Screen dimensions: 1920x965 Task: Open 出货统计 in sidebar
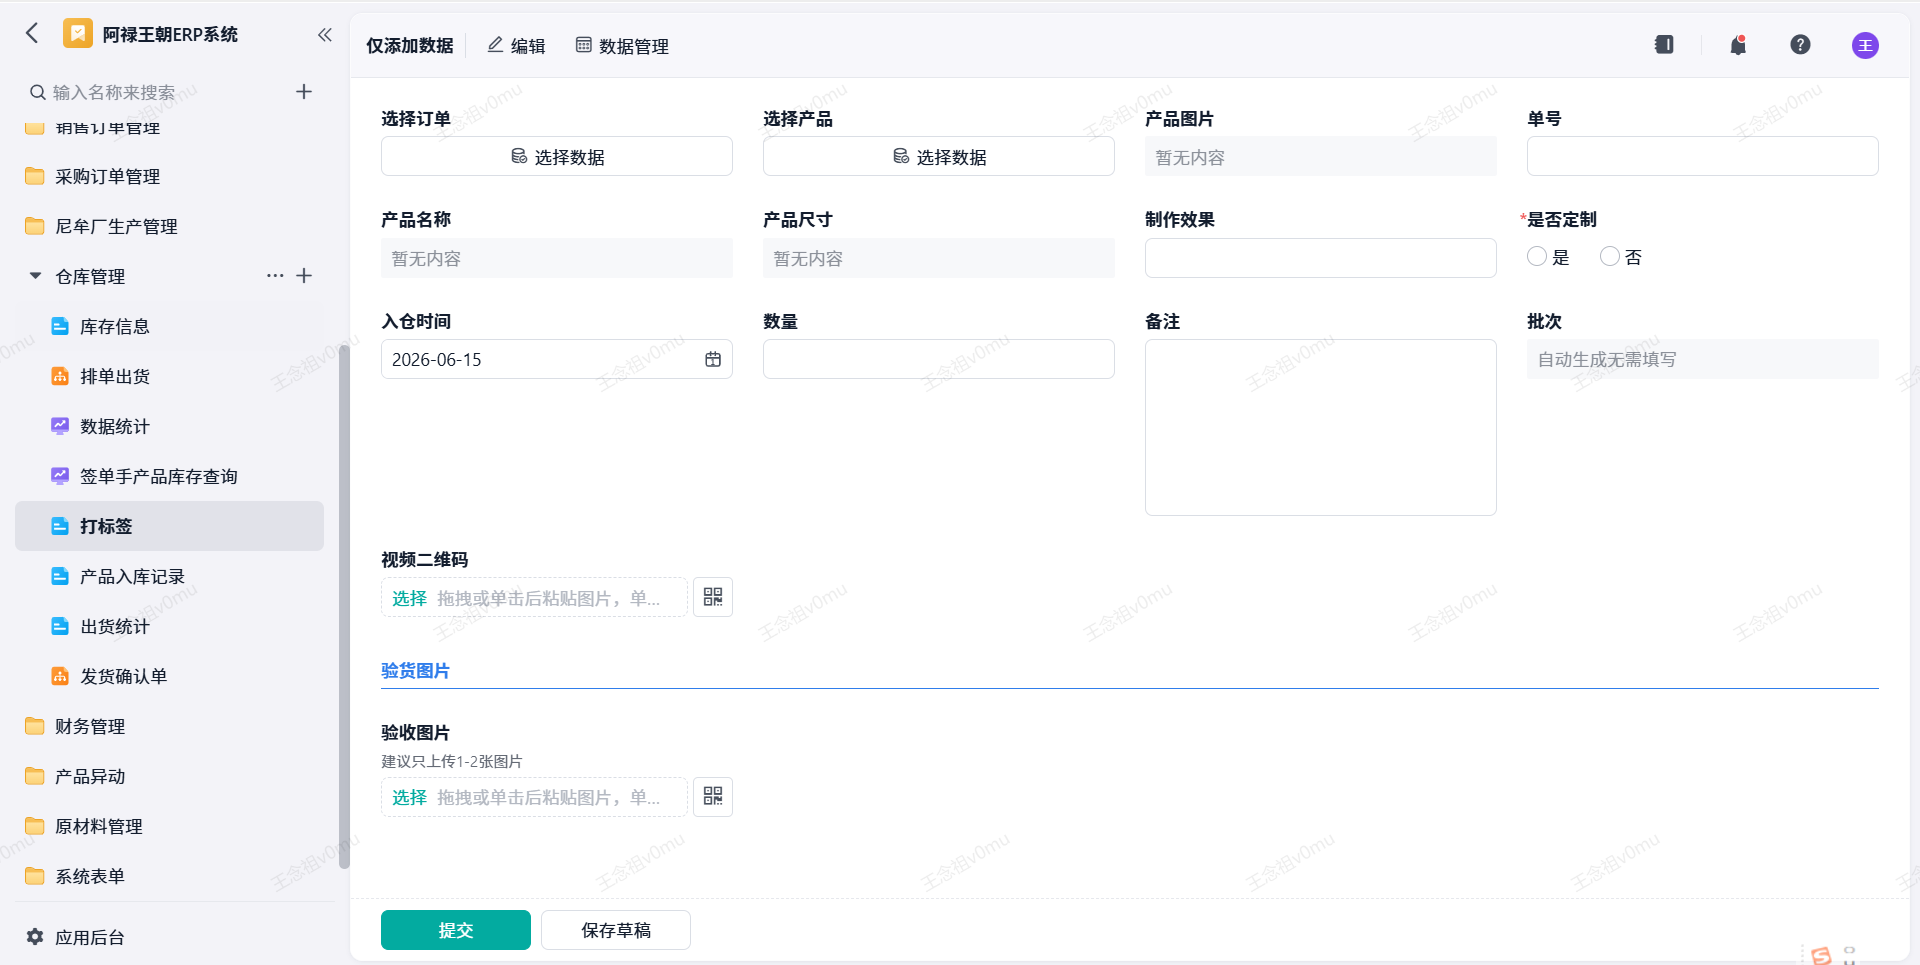coord(169,626)
